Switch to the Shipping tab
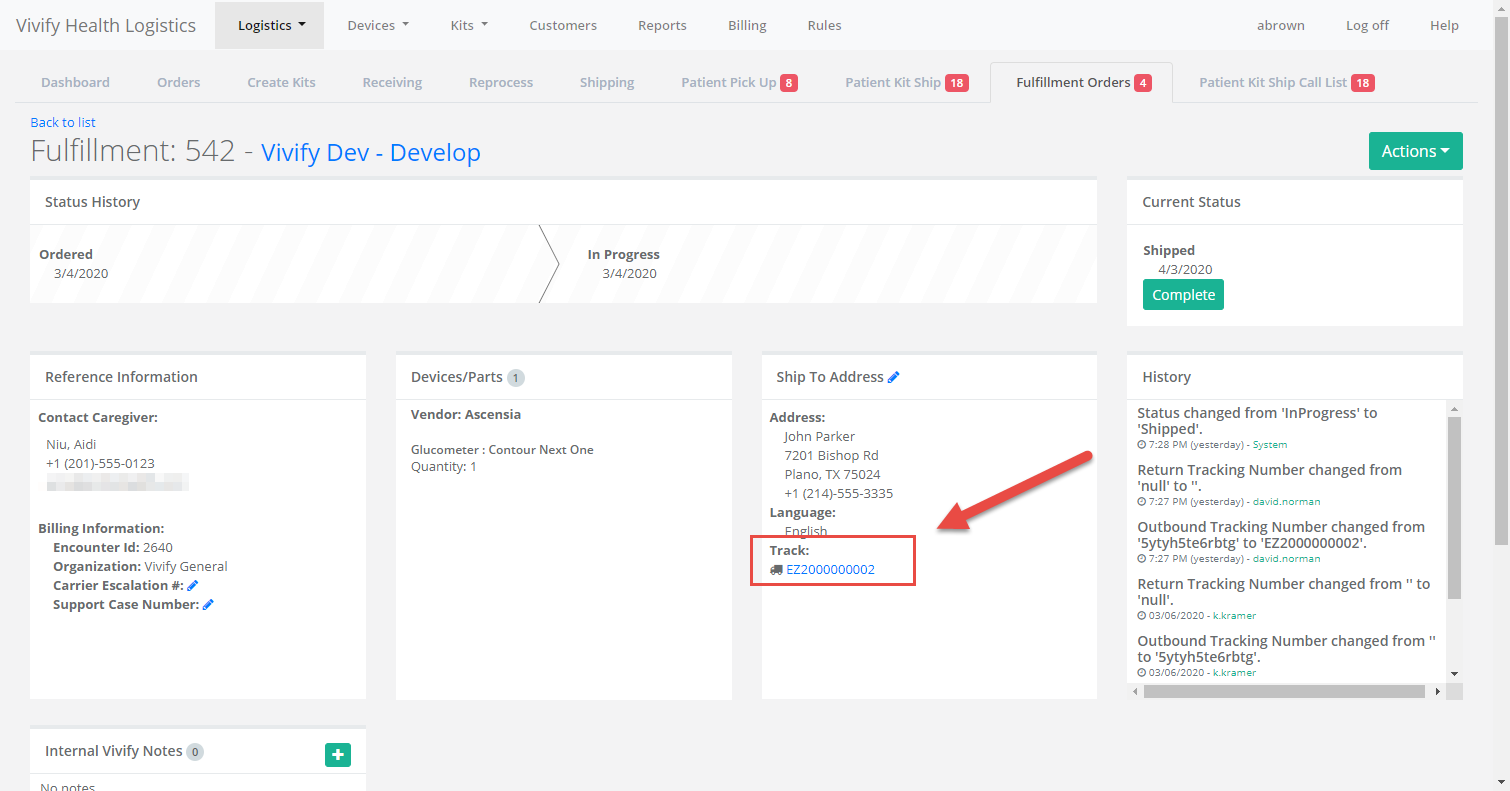This screenshot has height=791, width=1510. (x=606, y=82)
